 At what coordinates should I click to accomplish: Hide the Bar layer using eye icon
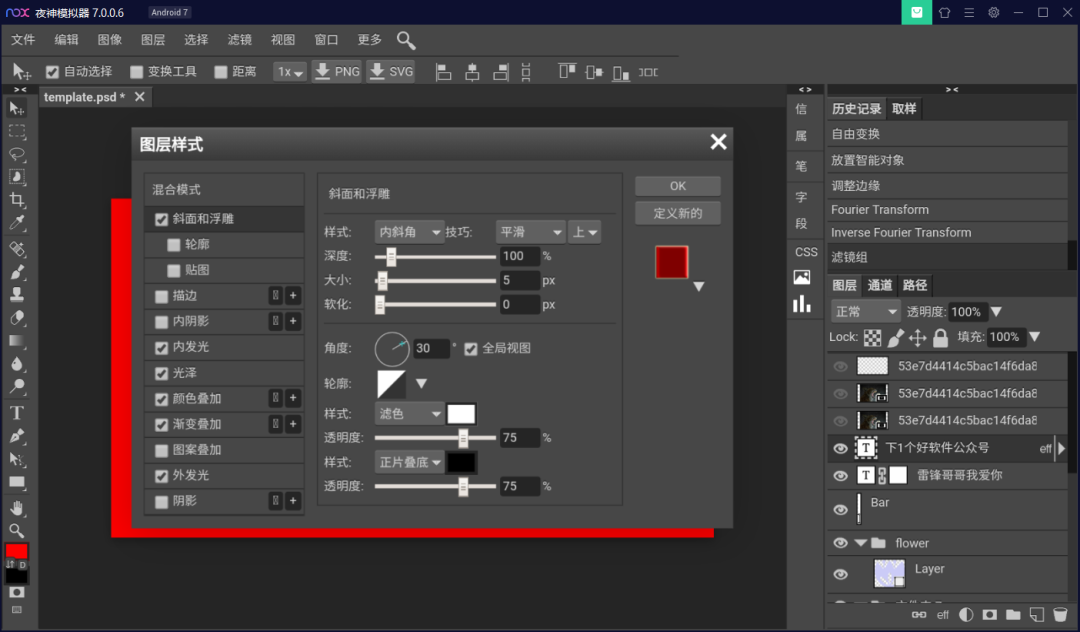pyautogui.click(x=840, y=509)
